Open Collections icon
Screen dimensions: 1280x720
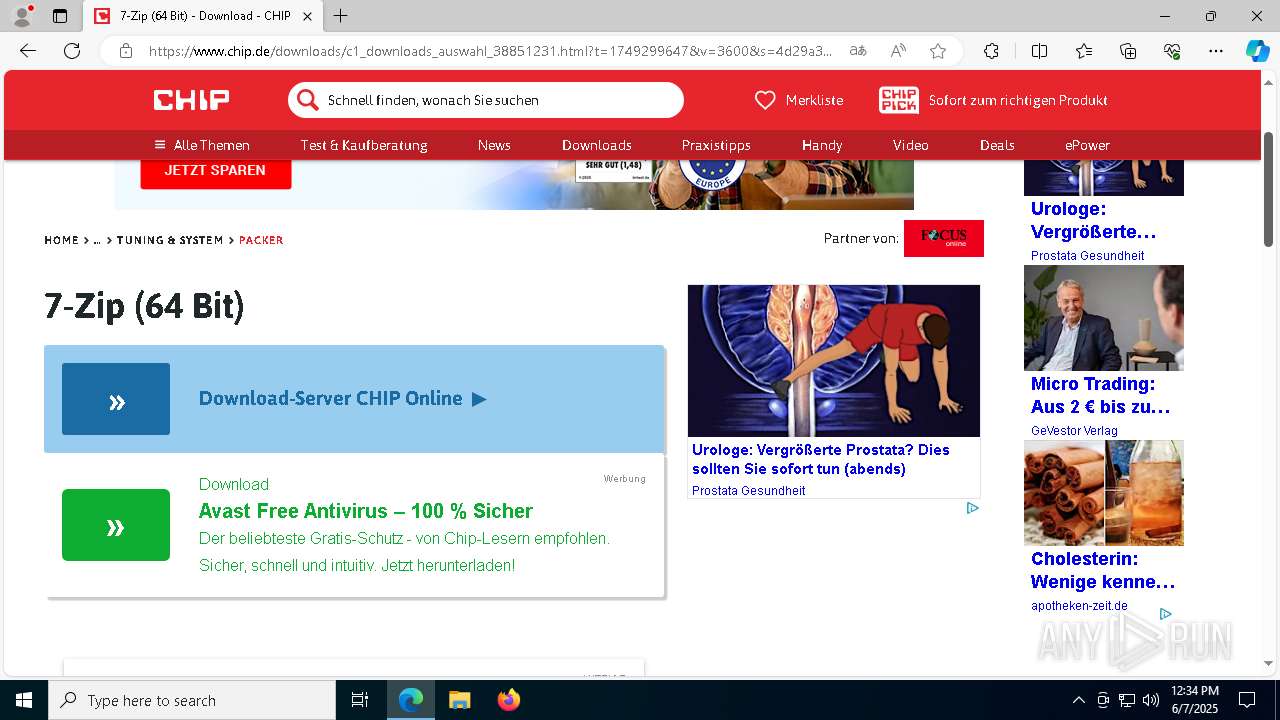tap(1128, 51)
